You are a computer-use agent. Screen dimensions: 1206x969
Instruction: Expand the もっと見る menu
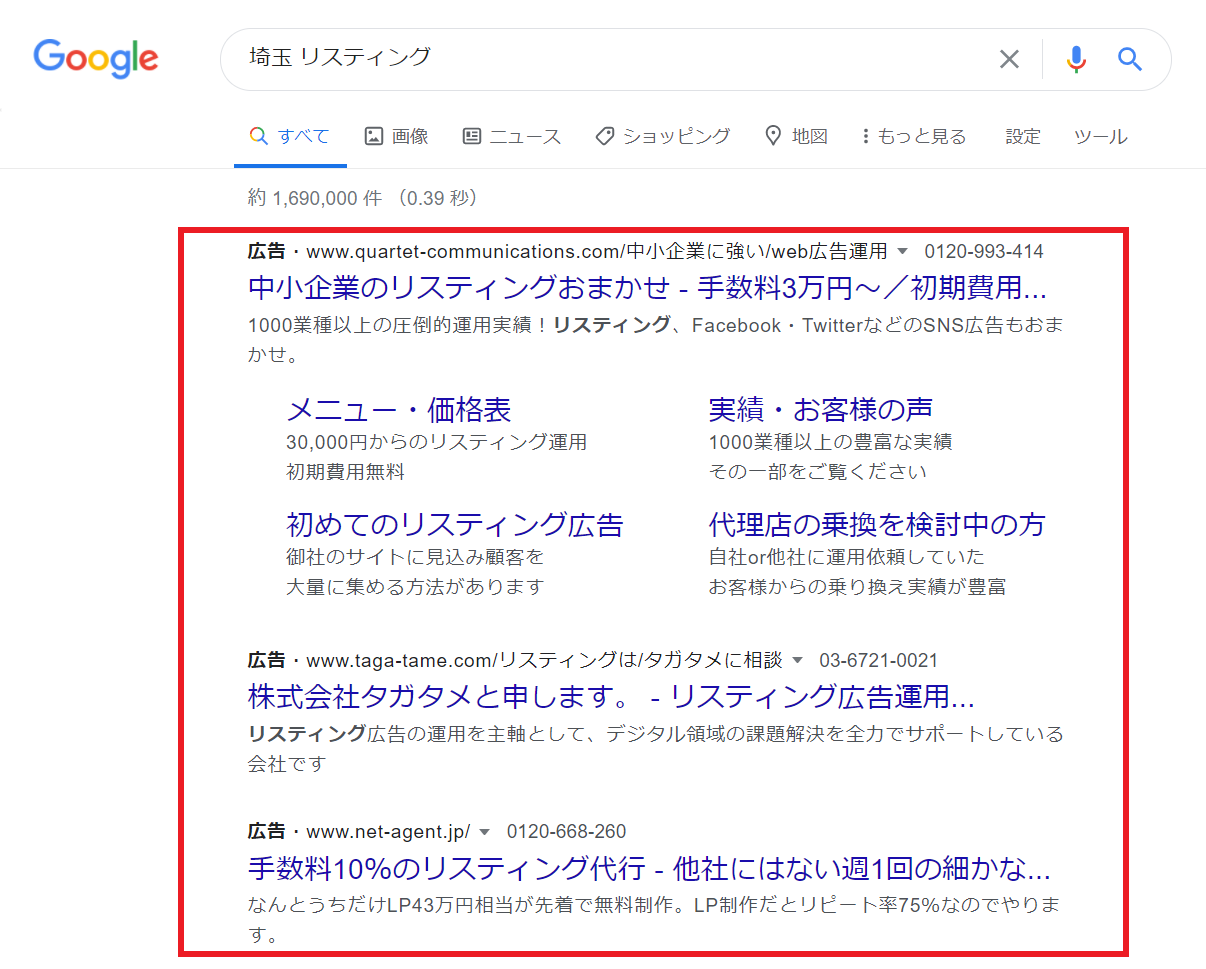(x=914, y=136)
